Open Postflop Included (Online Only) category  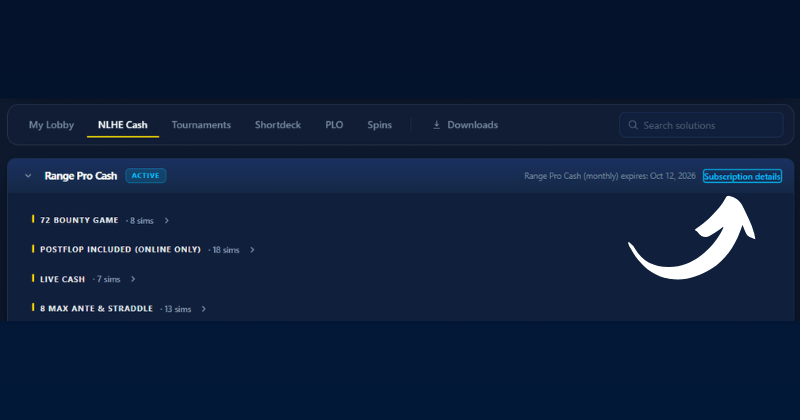coord(120,249)
